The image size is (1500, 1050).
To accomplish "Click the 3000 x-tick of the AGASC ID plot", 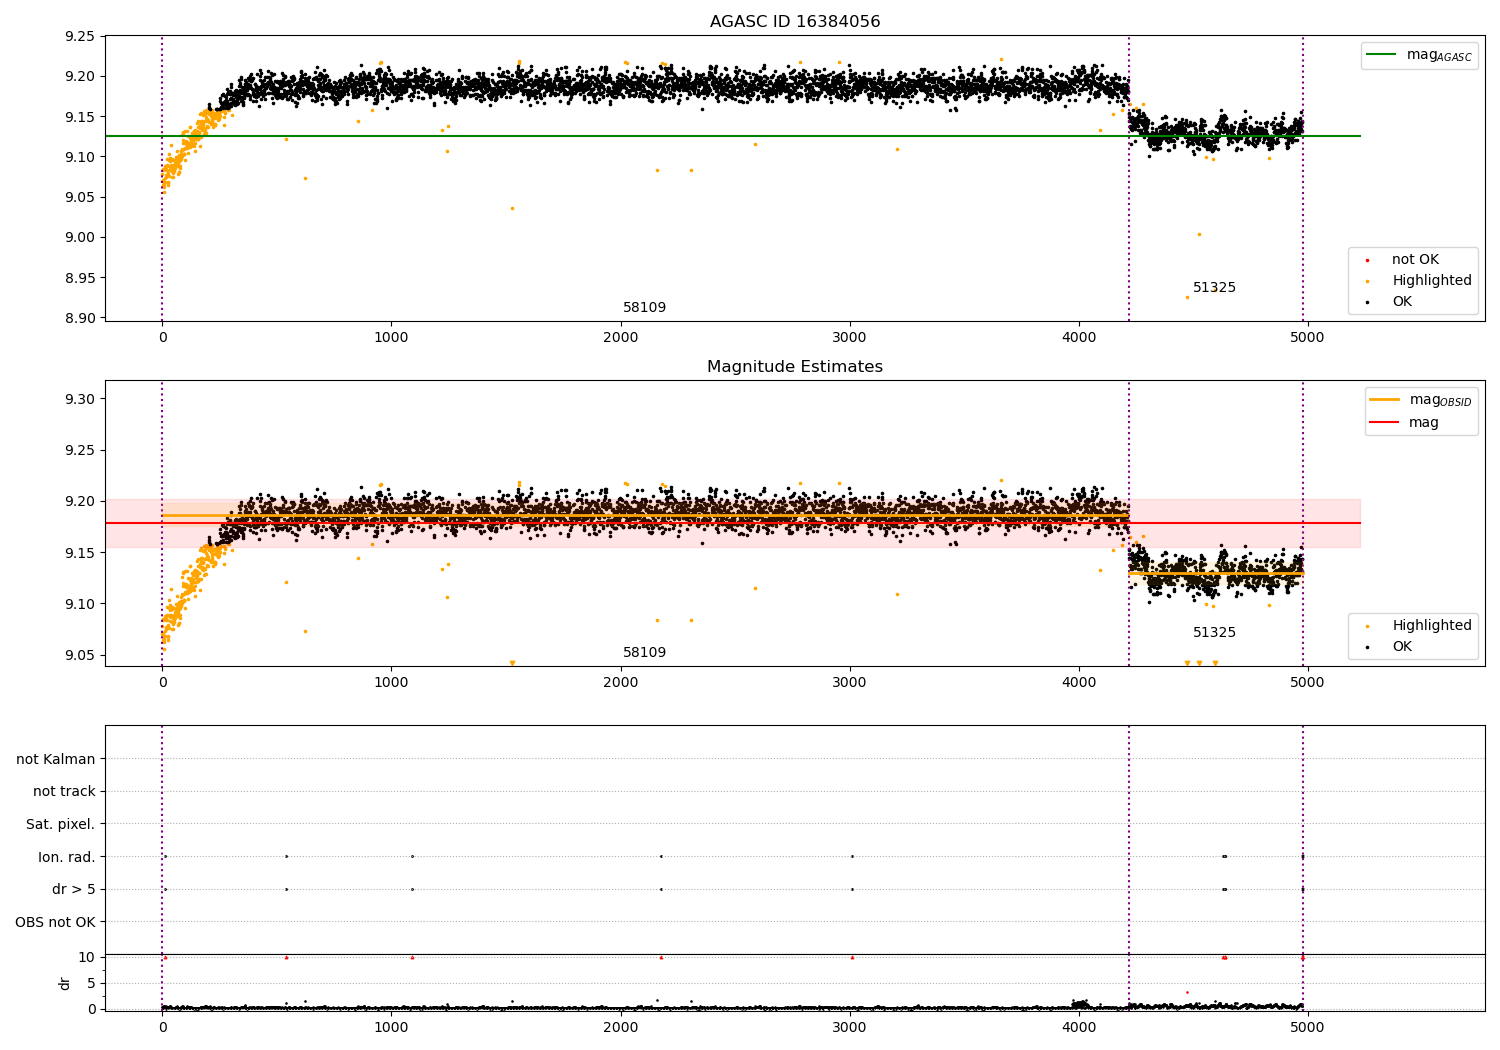I will pos(850,338).
